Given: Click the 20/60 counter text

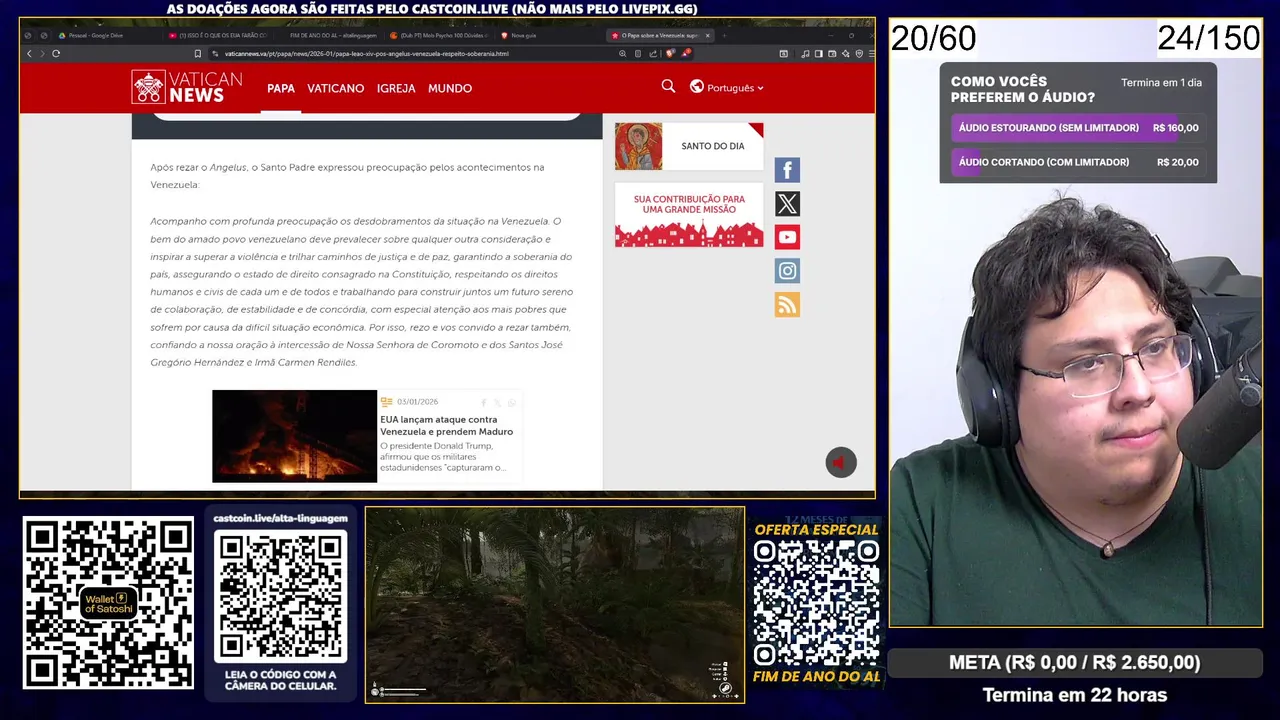Looking at the screenshot, I should click(x=933, y=38).
